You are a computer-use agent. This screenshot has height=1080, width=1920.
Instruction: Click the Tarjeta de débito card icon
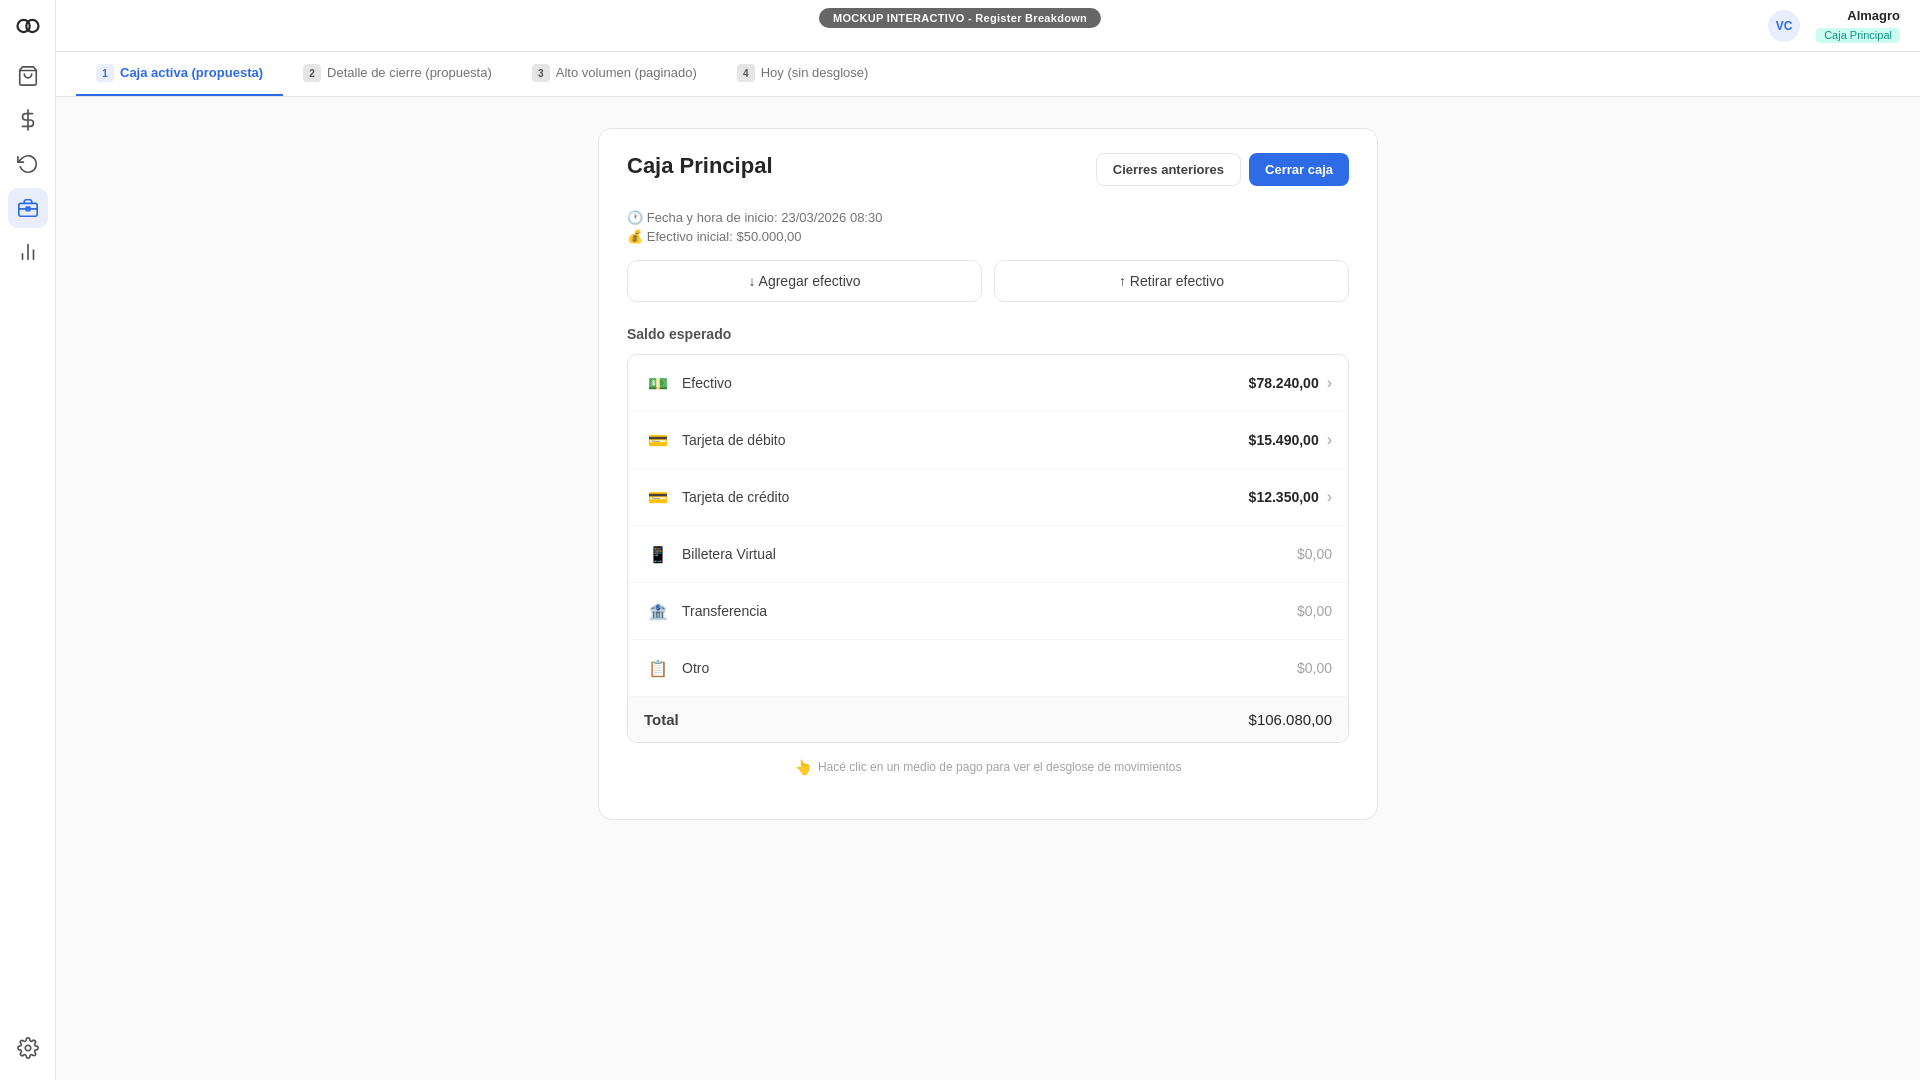tap(658, 440)
